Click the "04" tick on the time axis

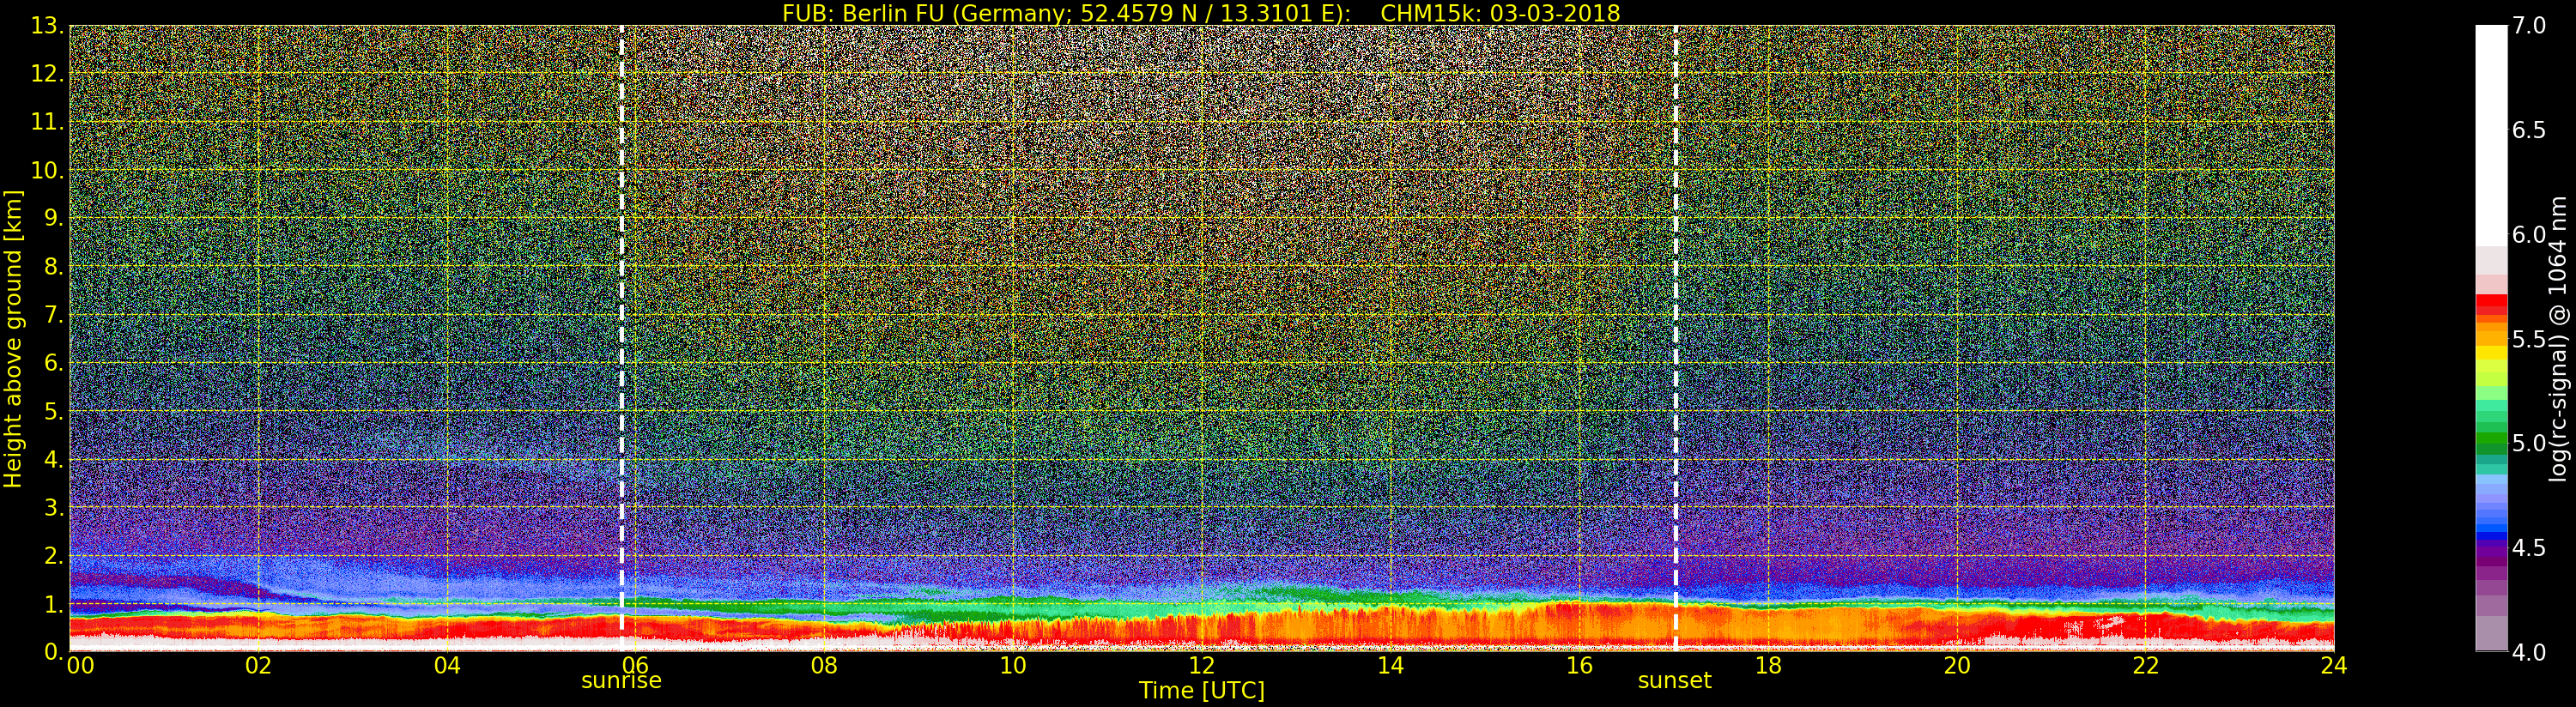[x=447, y=665]
